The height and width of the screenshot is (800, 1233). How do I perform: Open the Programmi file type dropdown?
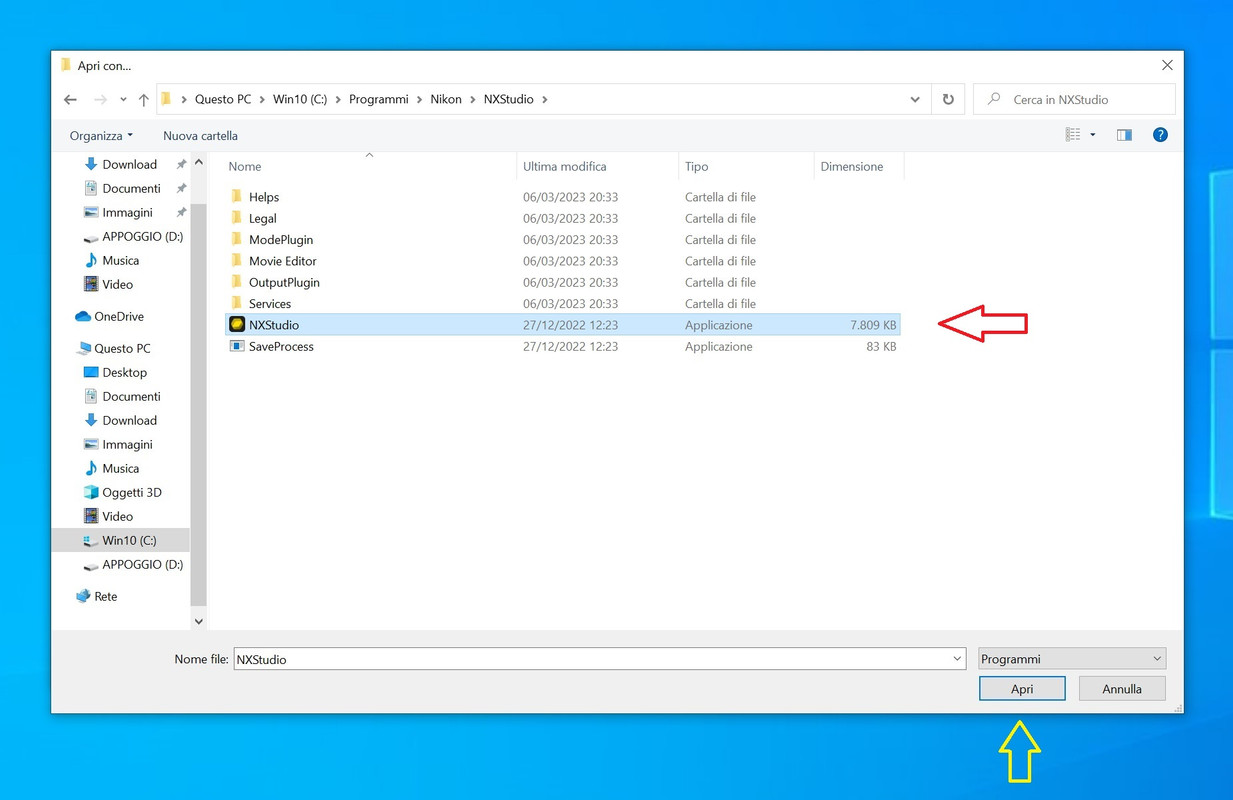(1072, 659)
